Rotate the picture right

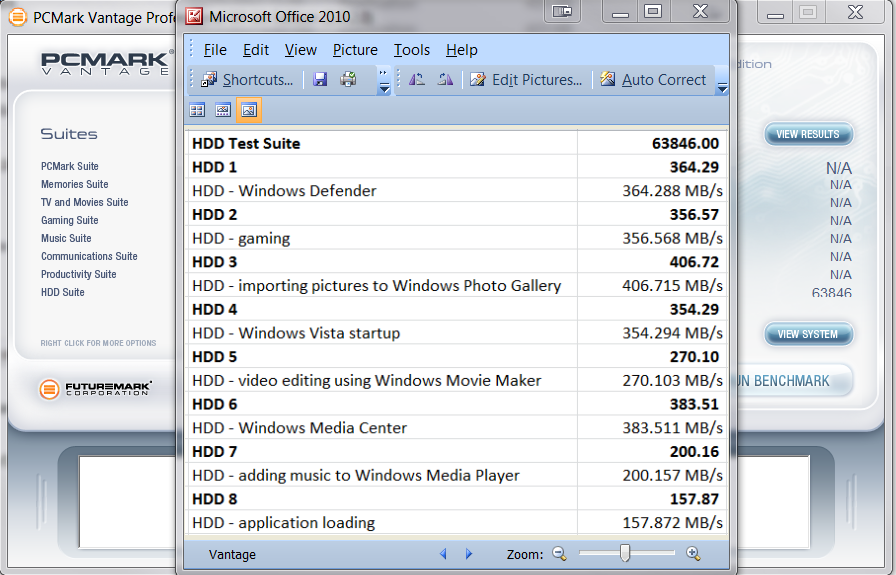tap(445, 80)
